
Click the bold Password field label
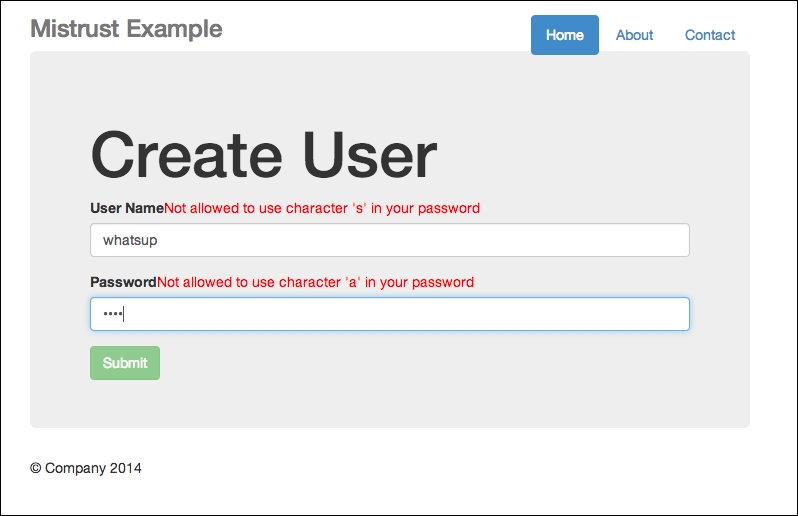(123, 282)
